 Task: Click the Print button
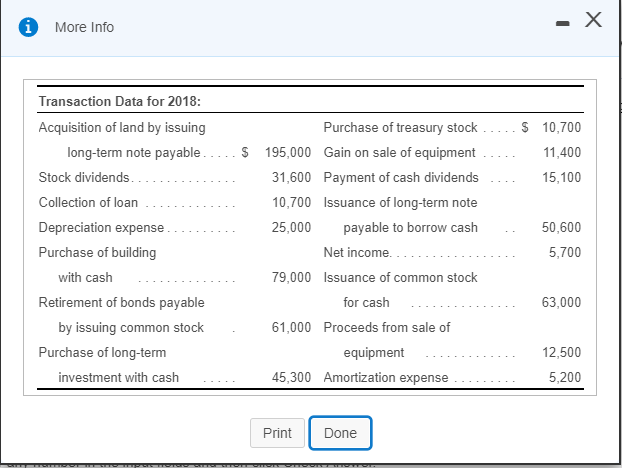click(x=277, y=433)
